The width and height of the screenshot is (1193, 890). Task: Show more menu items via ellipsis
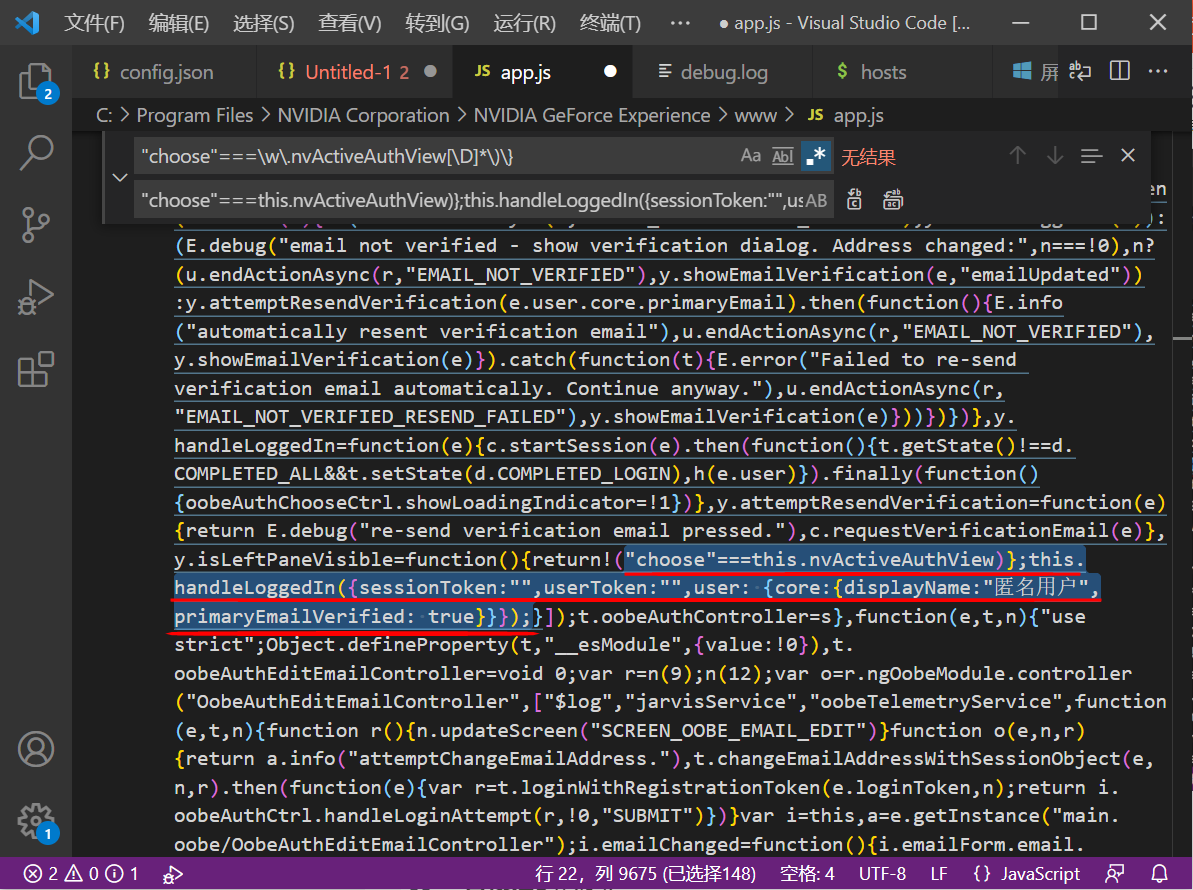pyautogui.click(x=679, y=23)
